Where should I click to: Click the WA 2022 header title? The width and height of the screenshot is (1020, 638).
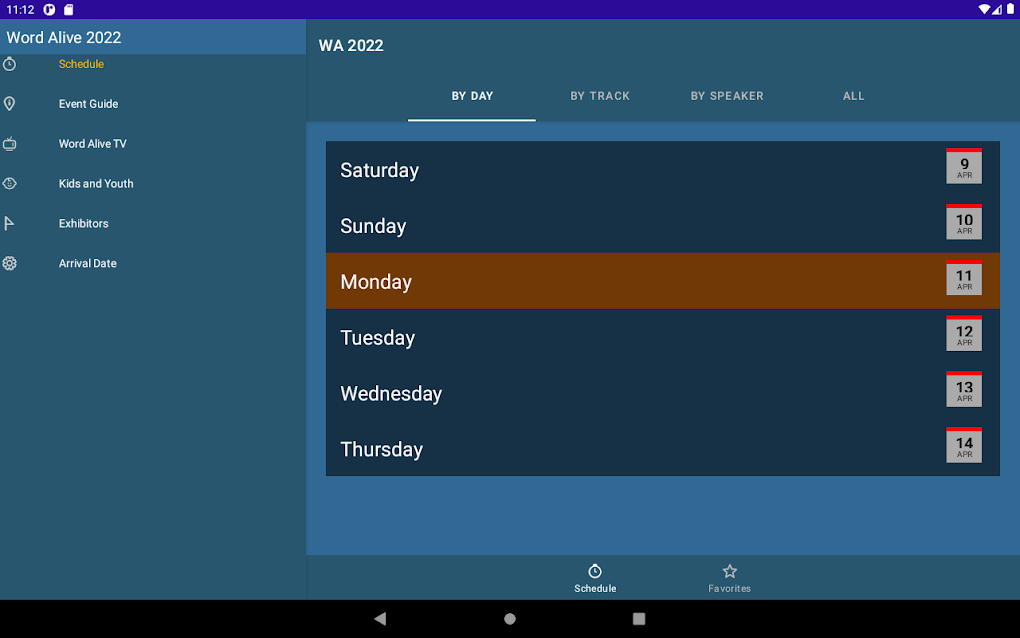coord(351,46)
